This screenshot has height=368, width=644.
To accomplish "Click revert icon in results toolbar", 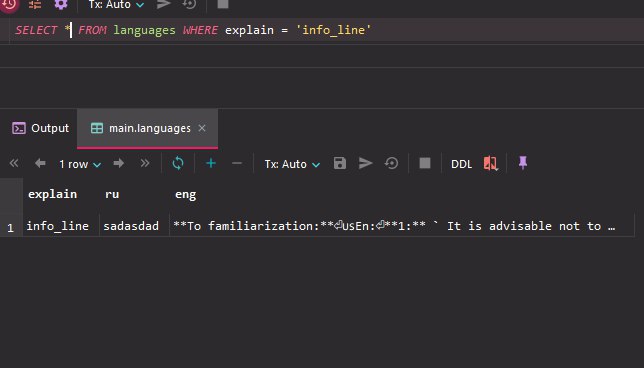I will pos(391,163).
